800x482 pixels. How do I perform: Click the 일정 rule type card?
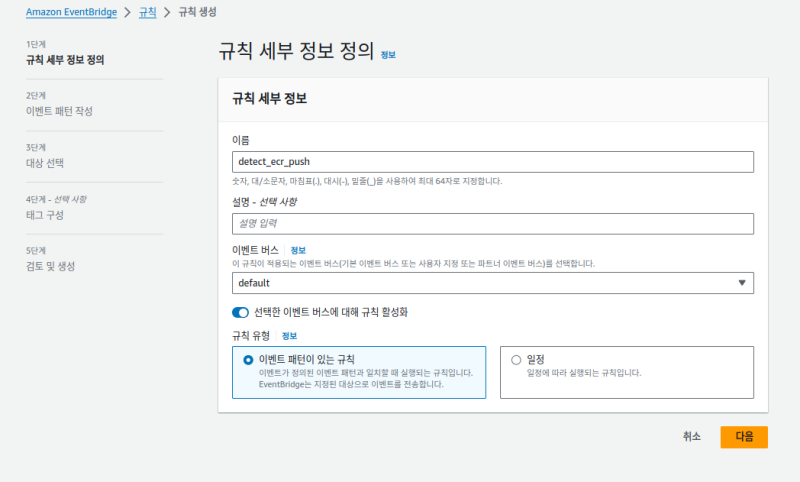626,372
